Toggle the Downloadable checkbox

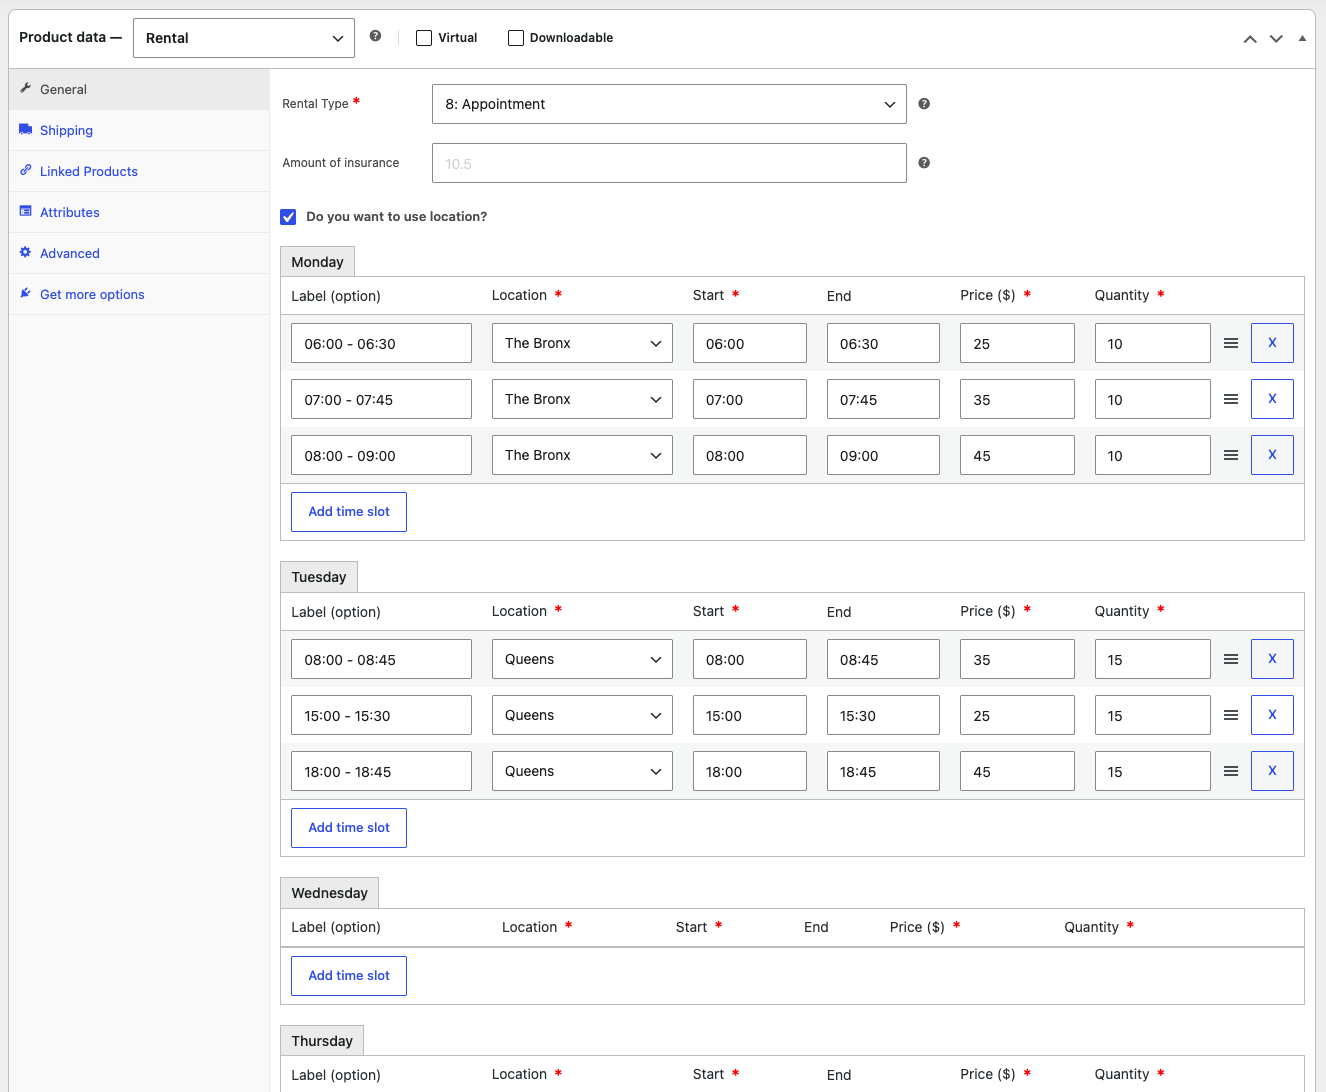(516, 38)
